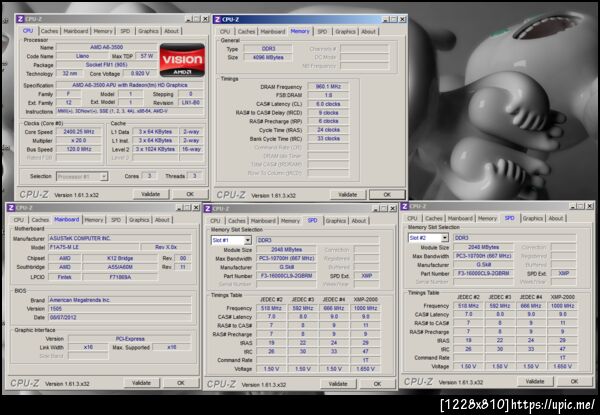Viewport: 600px width, 415px height.
Task: Open About tab in Slot #1 SPD window
Action: coord(359,221)
